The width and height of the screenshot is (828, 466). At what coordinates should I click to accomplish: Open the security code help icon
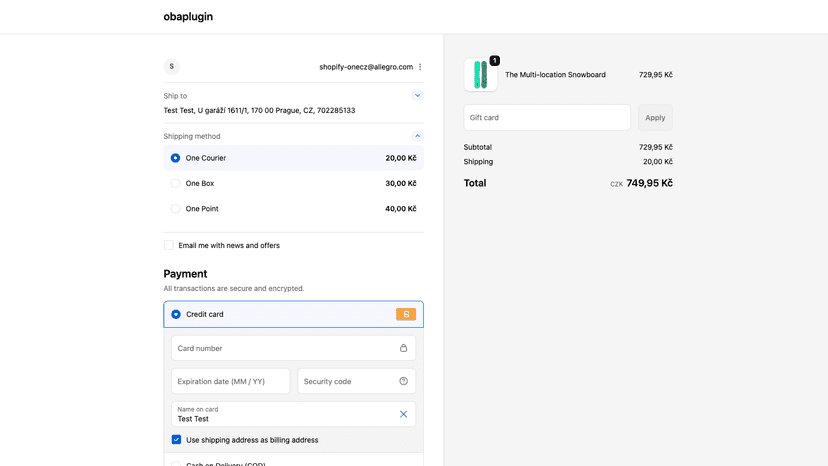[403, 381]
